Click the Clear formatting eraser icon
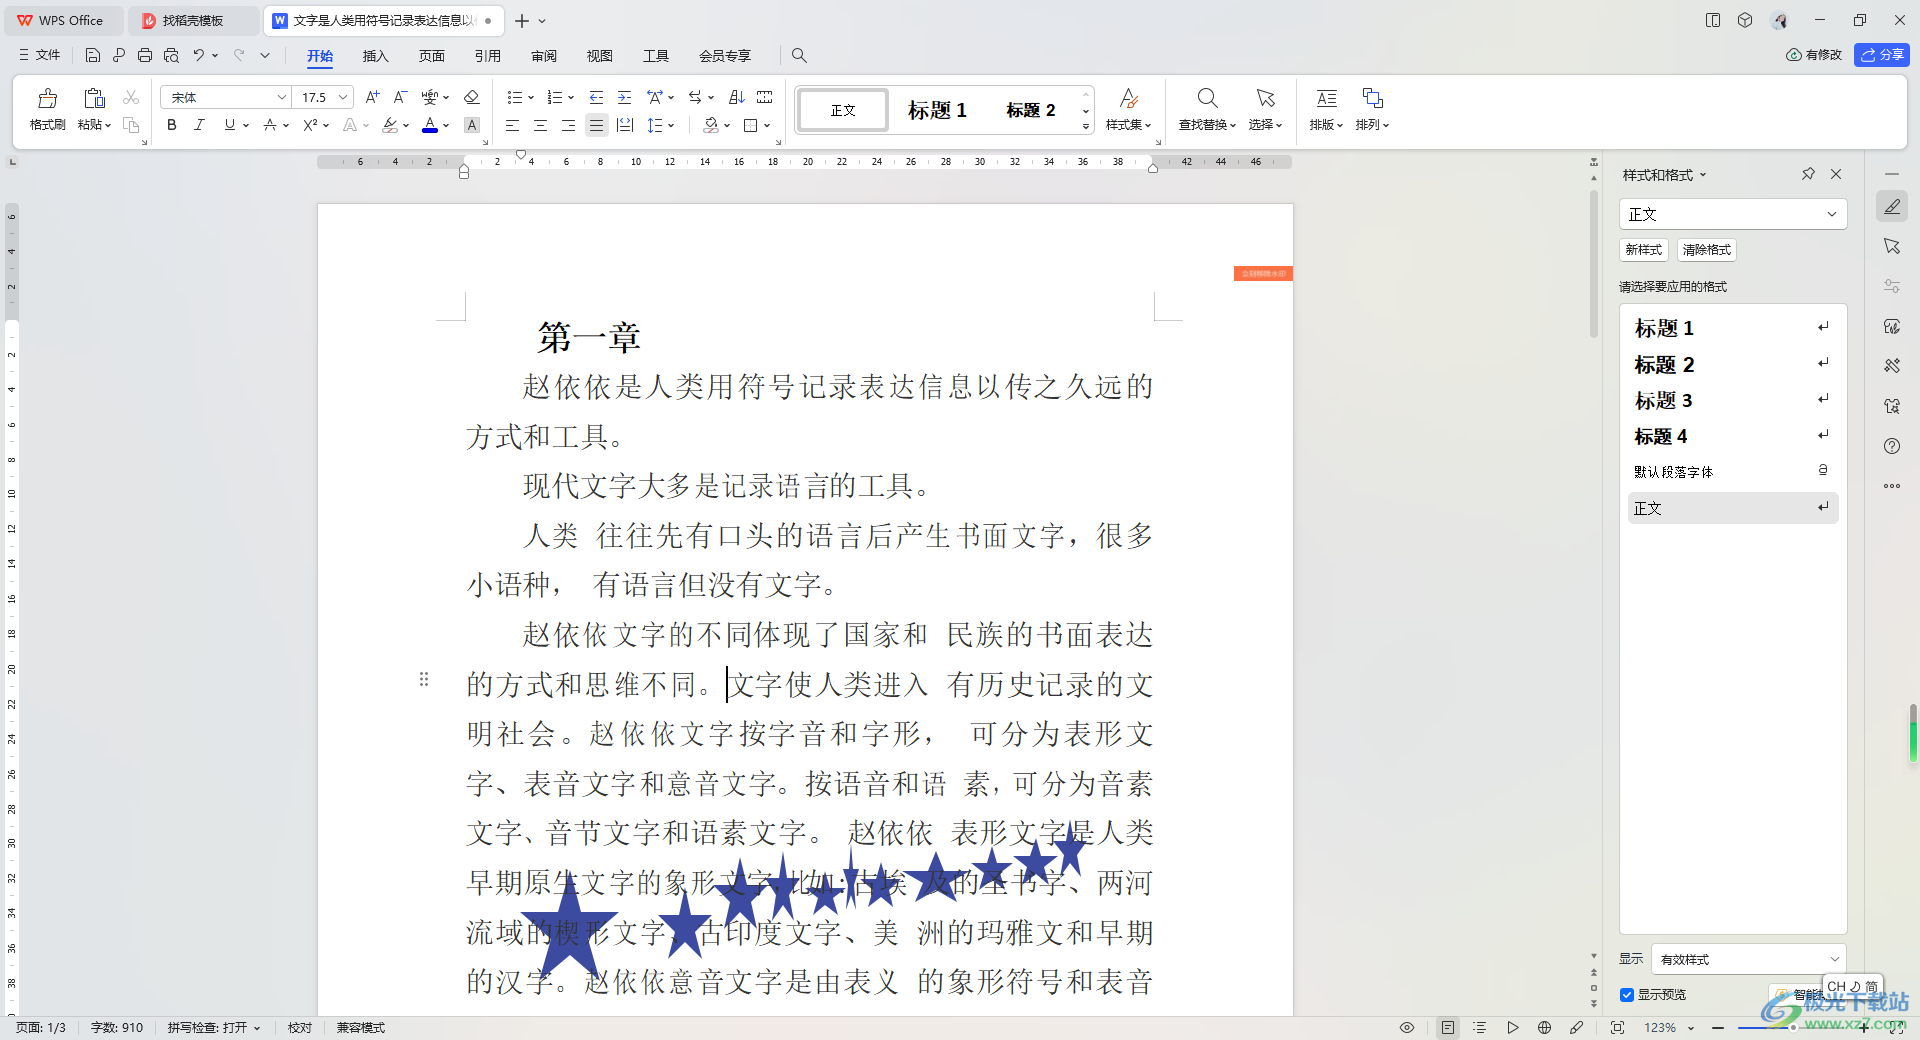 (x=472, y=97)
